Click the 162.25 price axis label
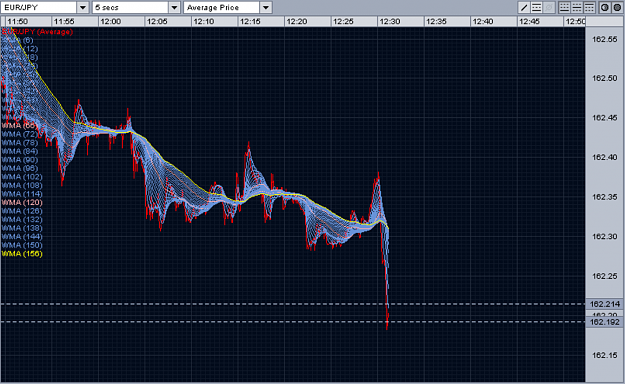The width and height of the screenshot is (625, 384). click(x=605, y=276)
